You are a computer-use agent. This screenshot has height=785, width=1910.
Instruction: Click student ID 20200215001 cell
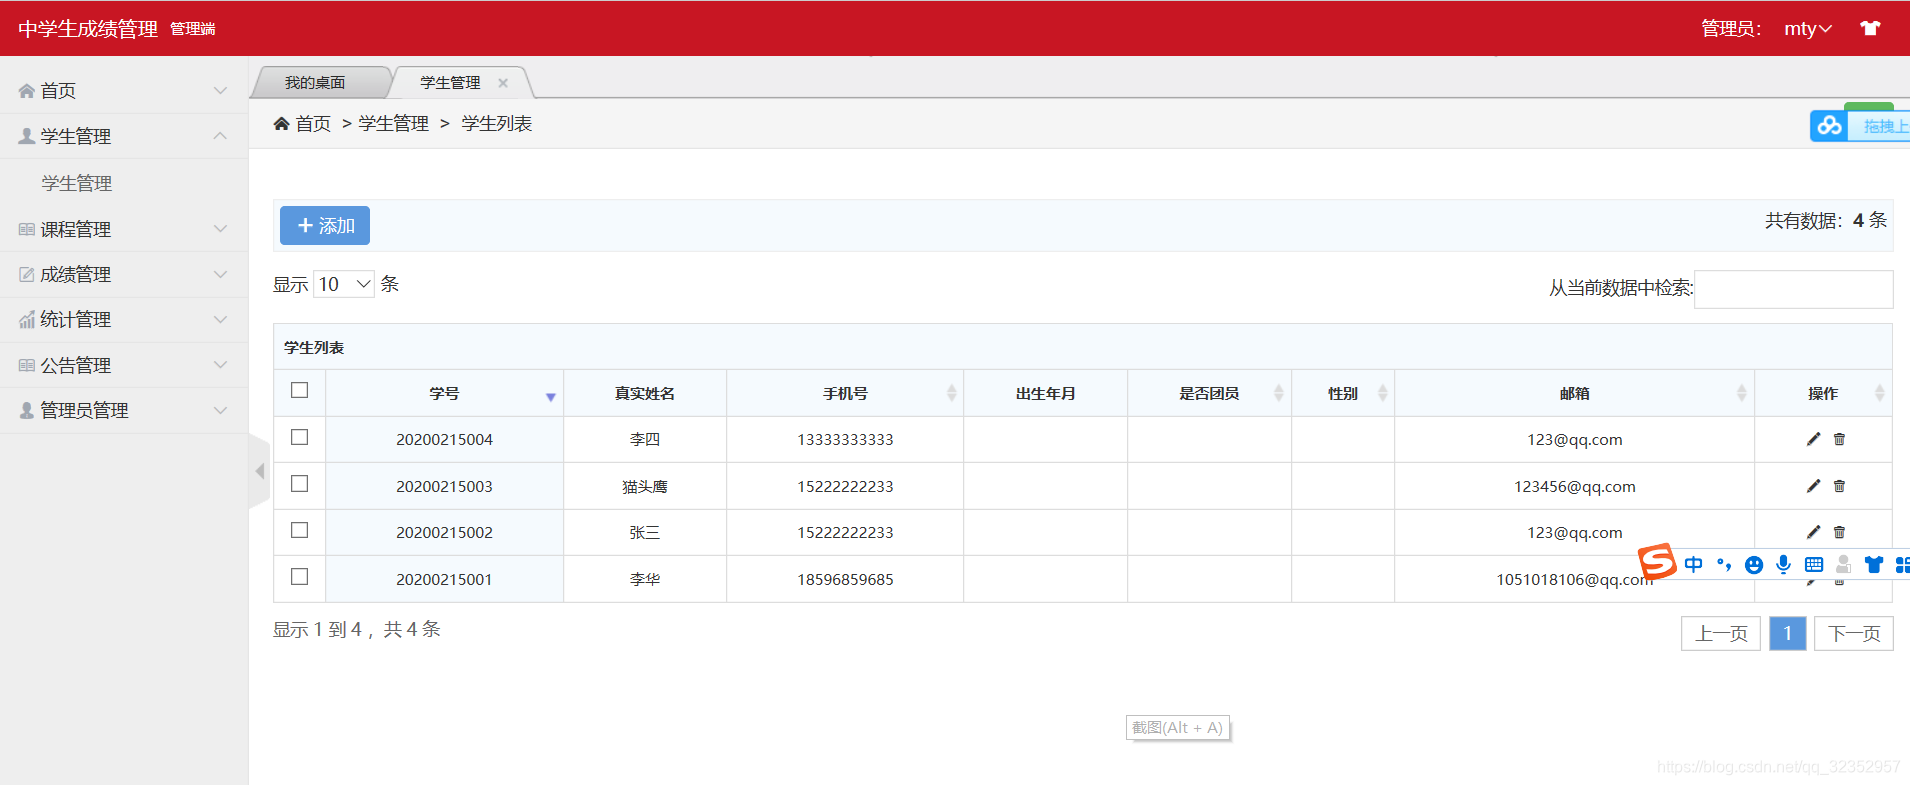(444, 579)
